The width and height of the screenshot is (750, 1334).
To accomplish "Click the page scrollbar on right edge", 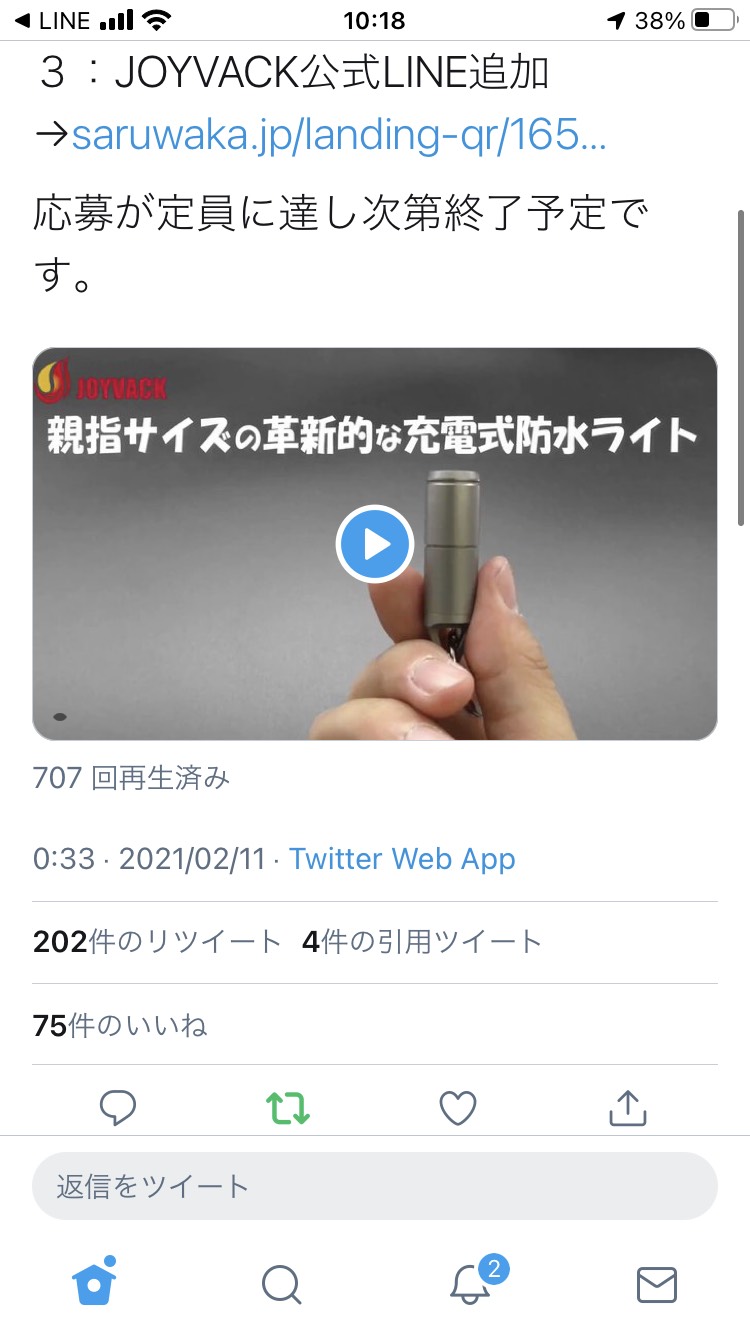I will [741, 367].
